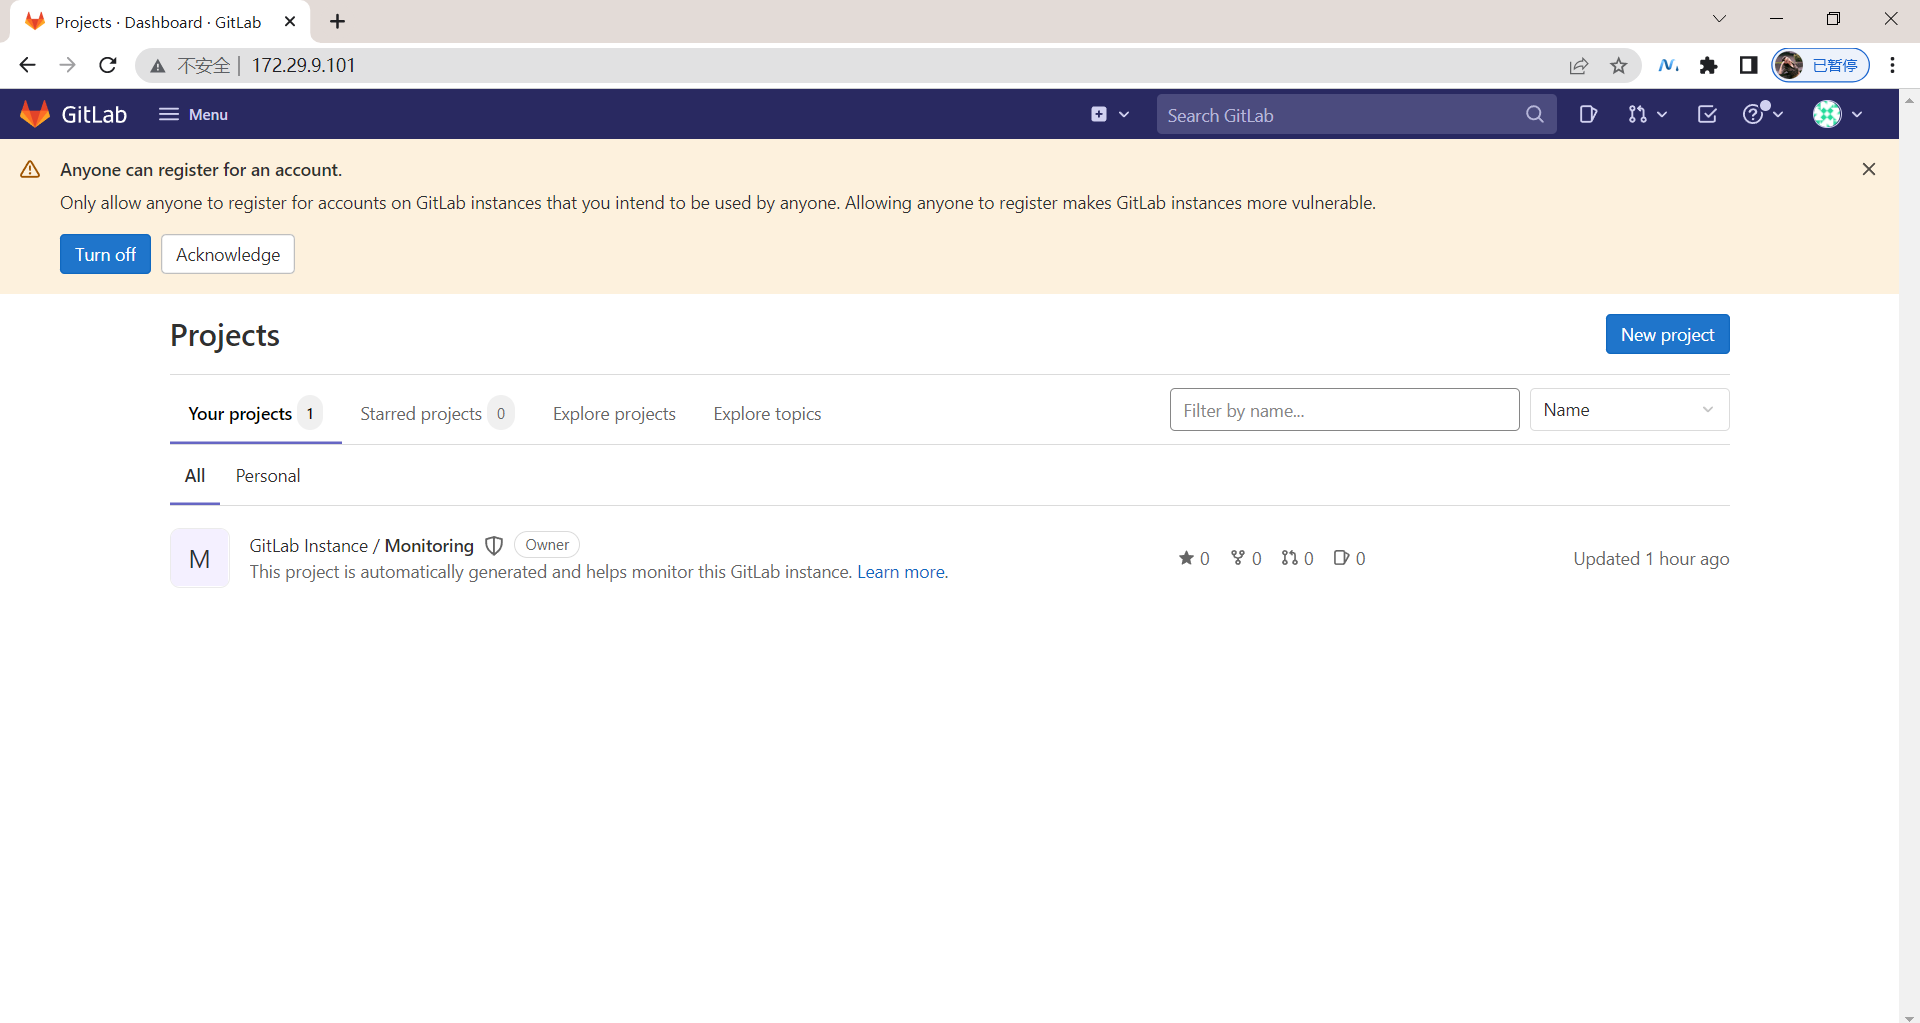Screen dimensions: 1920x1023
Task: Click the share page icon
Action: point(1579,66)
